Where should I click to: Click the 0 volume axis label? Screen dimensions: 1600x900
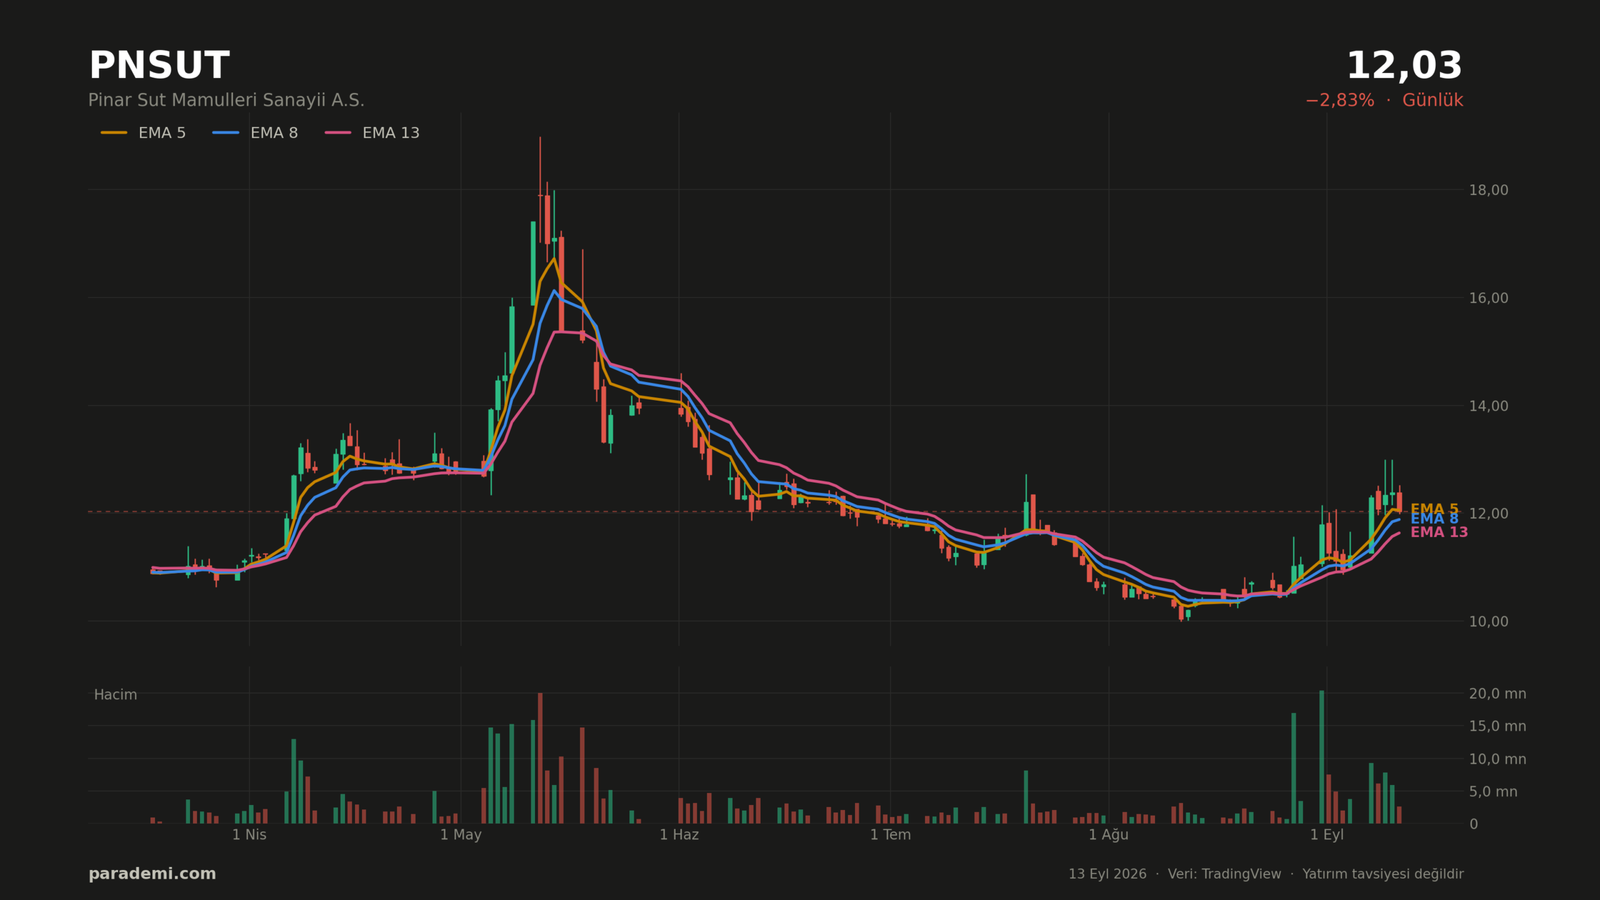[x=1473, y=825]
